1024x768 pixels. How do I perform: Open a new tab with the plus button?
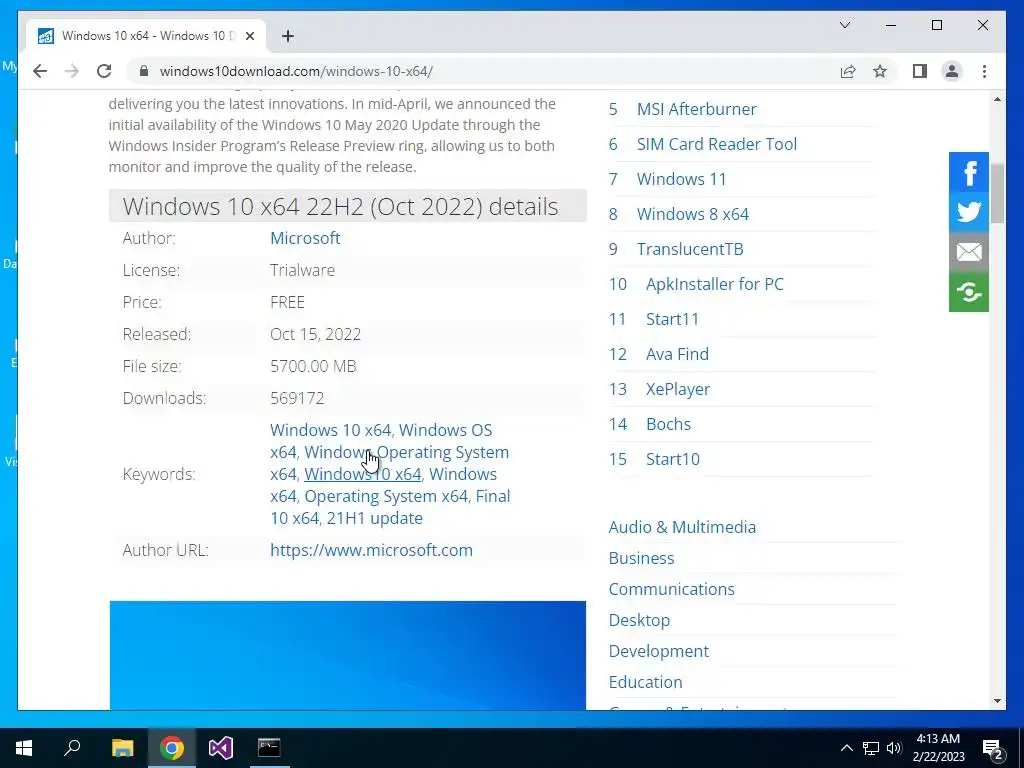pos(288,36)
